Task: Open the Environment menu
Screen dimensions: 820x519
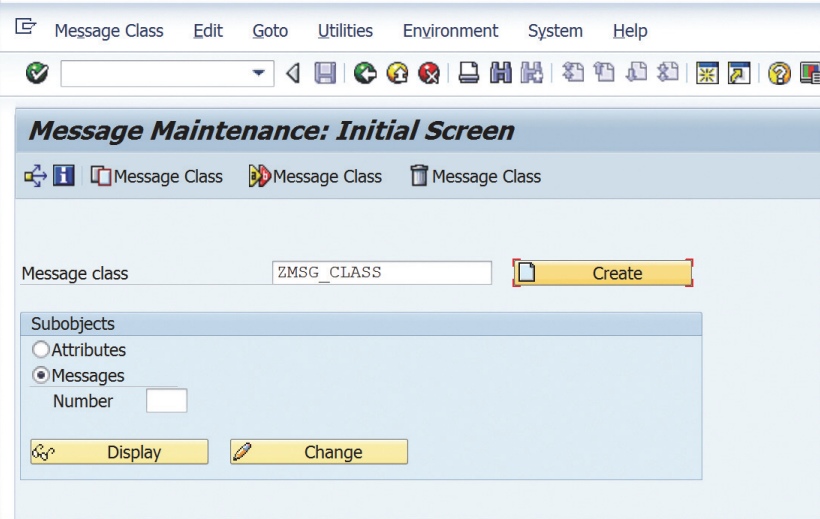Action: tap(450, 31)
